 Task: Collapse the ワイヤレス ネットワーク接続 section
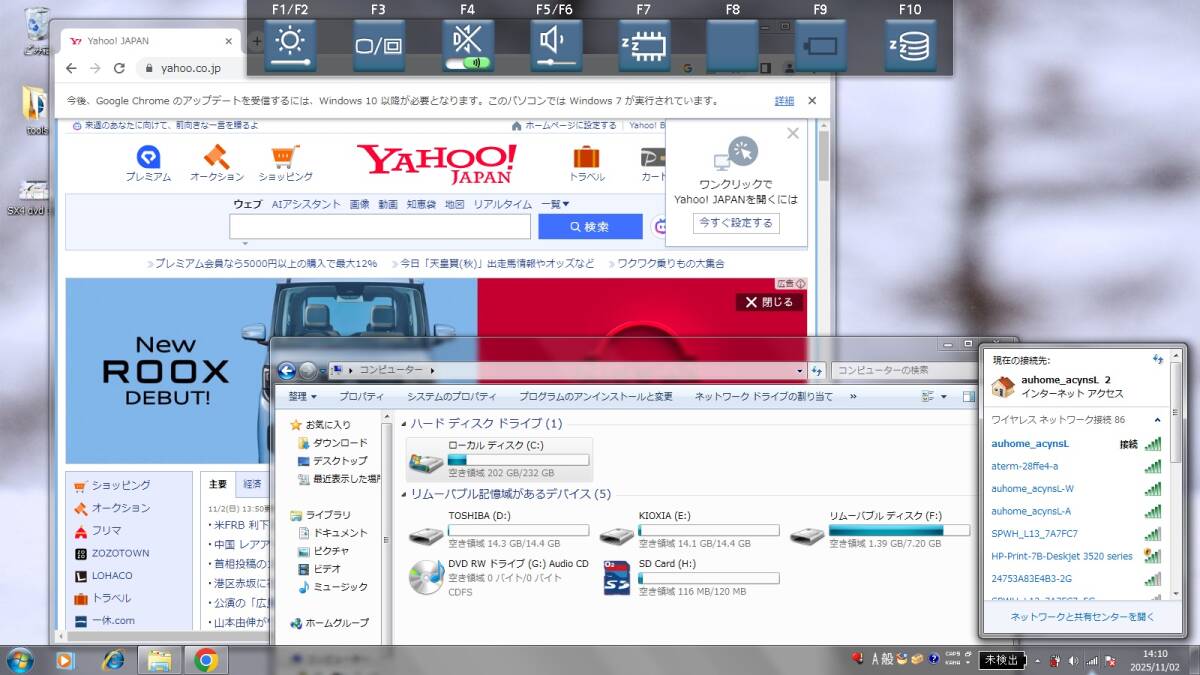tap(1158, 420)
